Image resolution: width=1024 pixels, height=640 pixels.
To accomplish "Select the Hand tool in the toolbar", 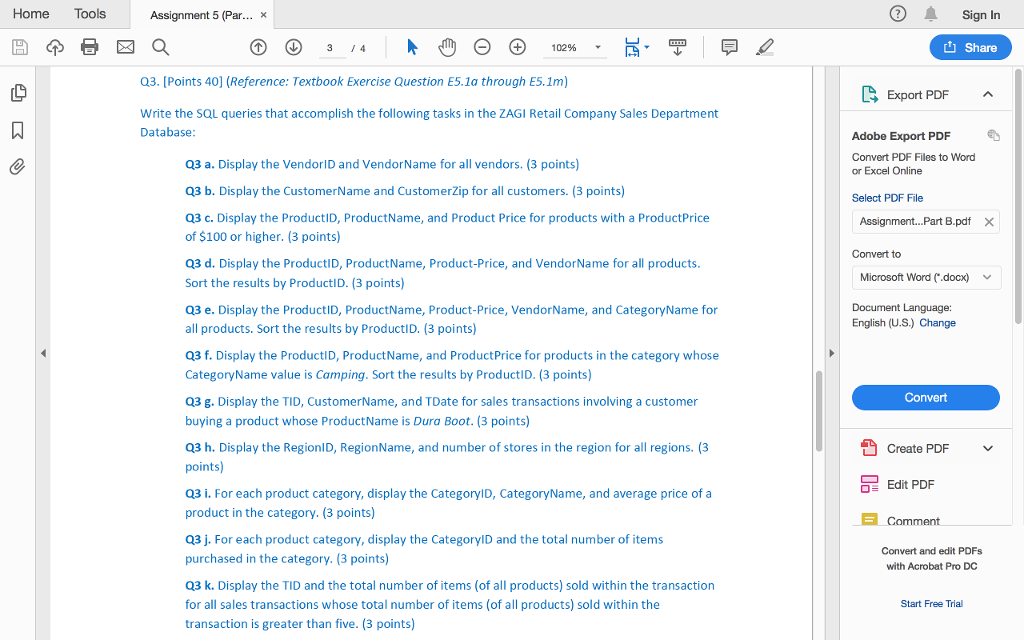I will pyautogui.click(x=447, y=47).
